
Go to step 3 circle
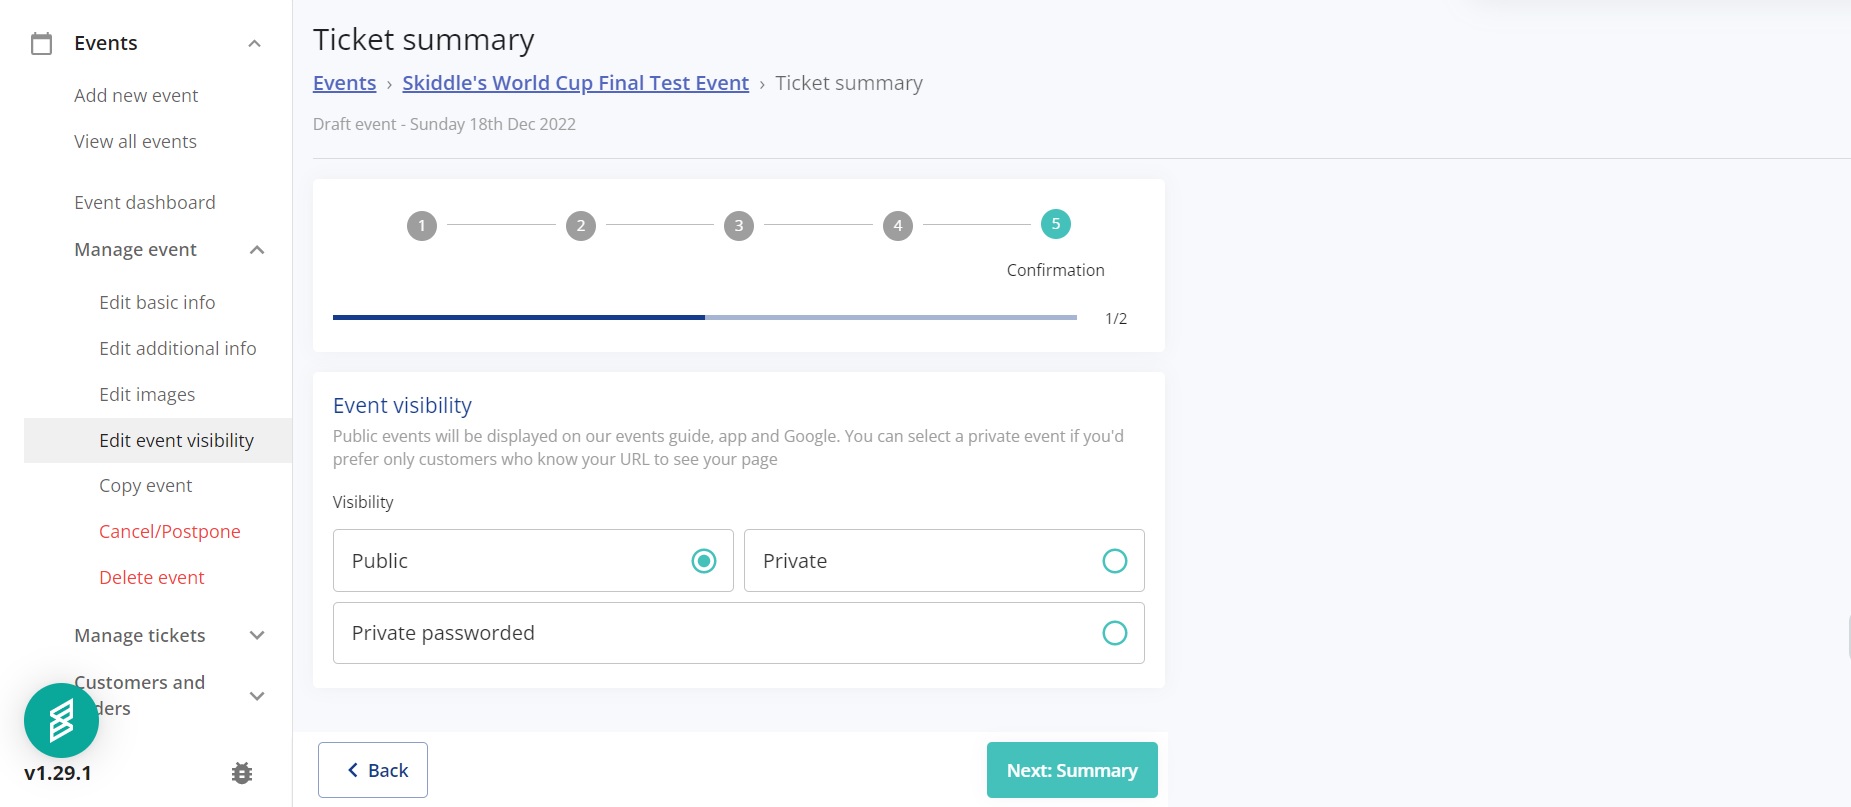point(739,226)
